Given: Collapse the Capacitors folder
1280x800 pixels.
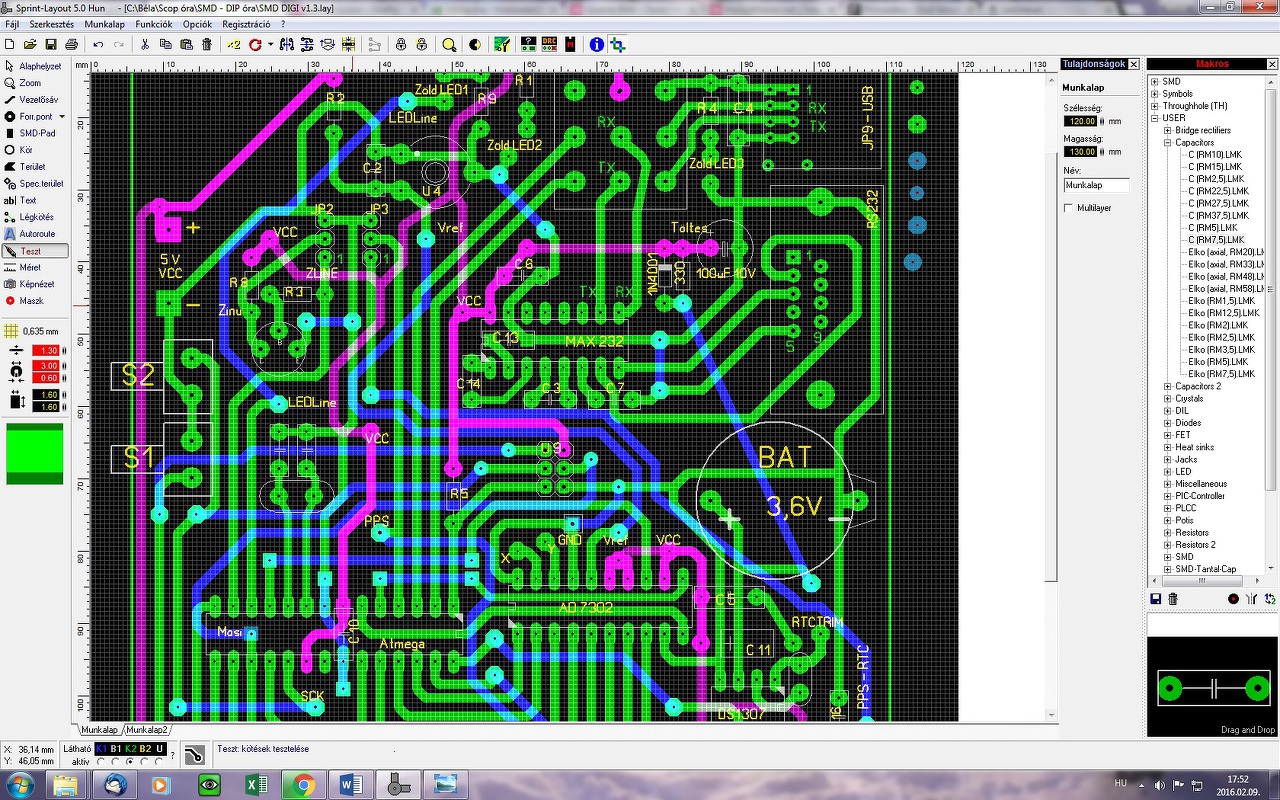Looking at the screenshot, I should tap(1167, 143).
